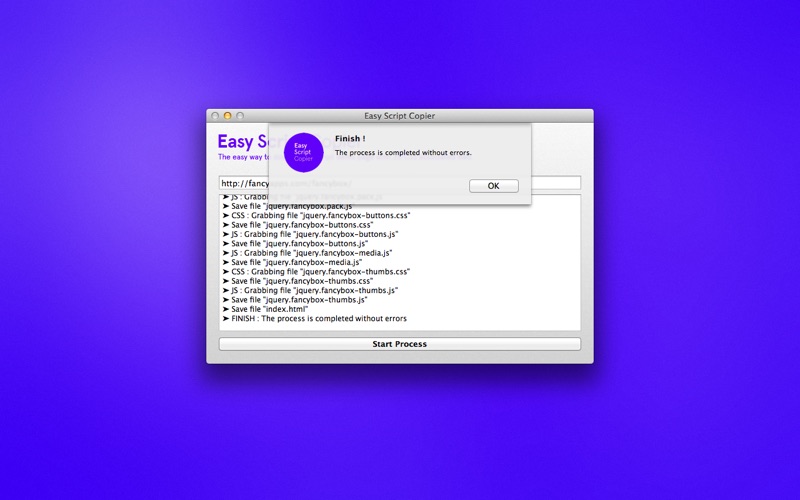Click the 'Easy Script Copier' window title
Image resolution: width=800 pixels, height=500 pixels.
point(399,116)
